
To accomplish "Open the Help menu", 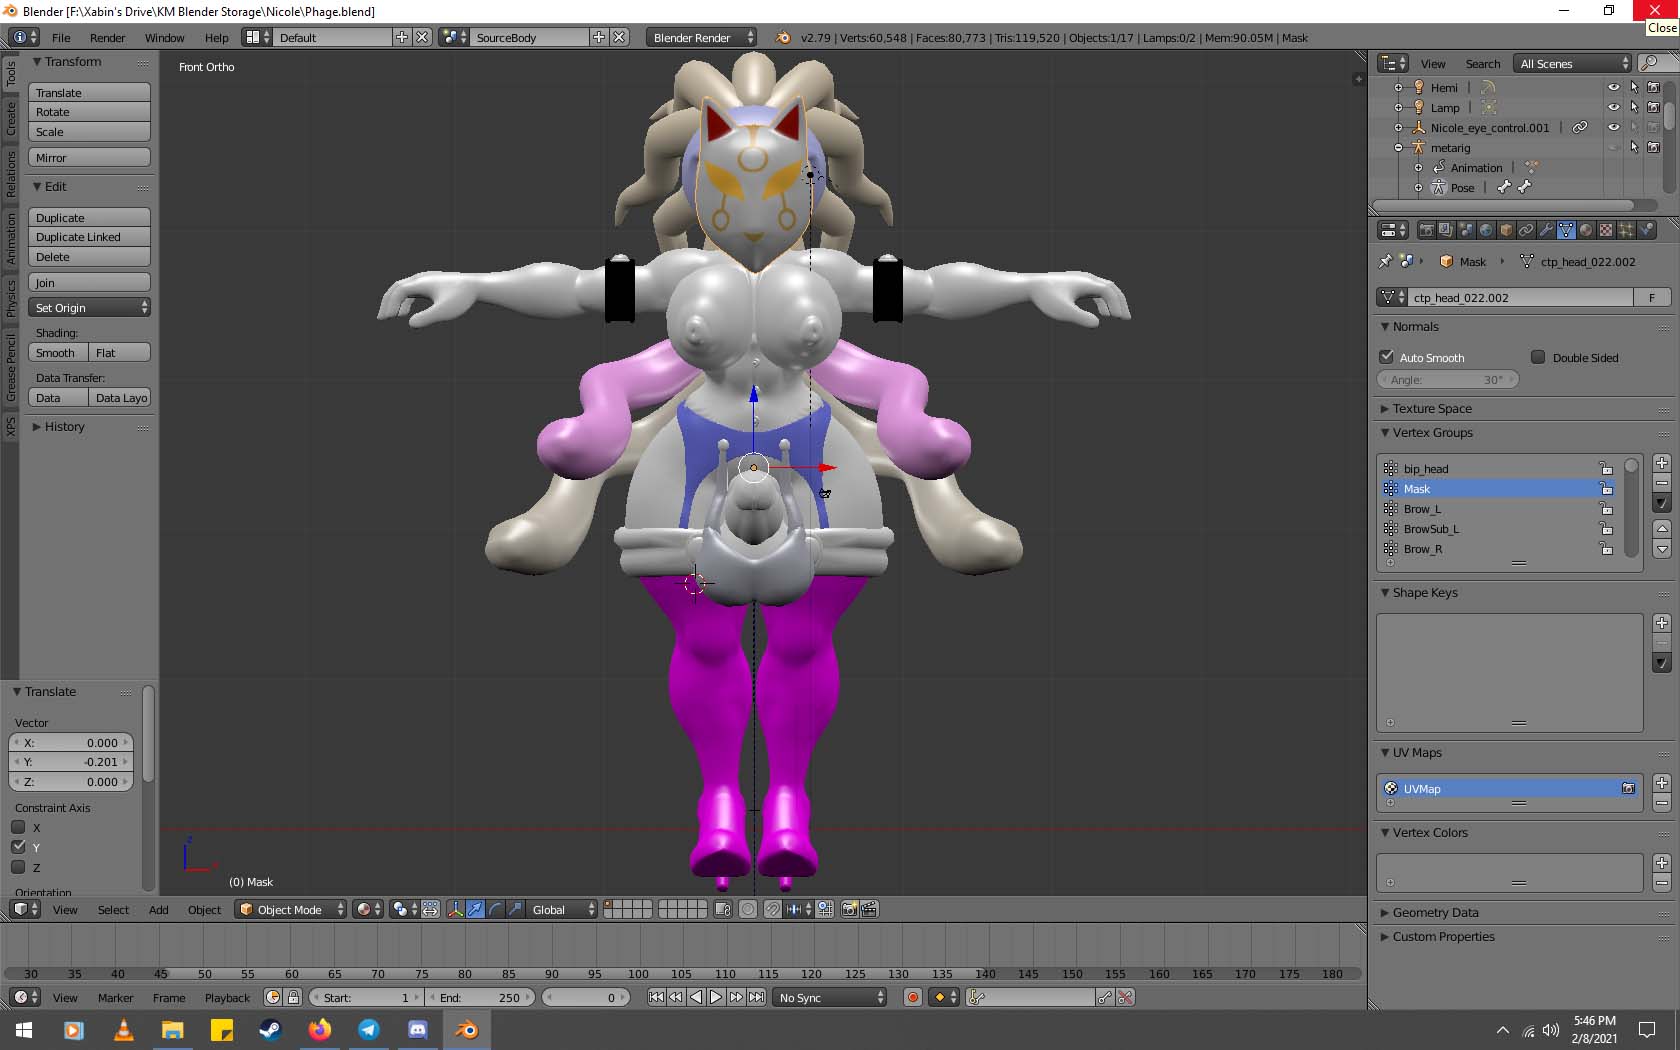I will (217, 37).
